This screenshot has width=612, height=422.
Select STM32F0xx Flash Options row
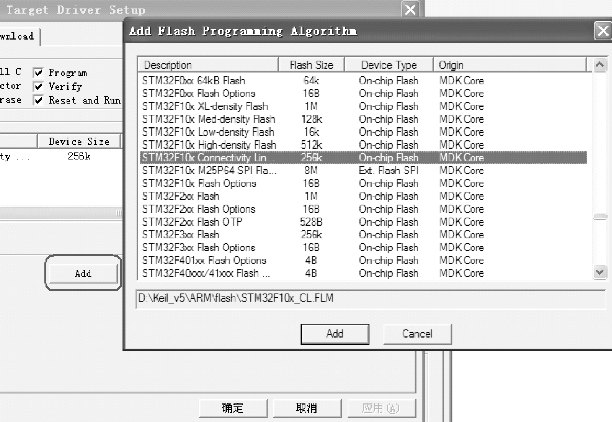pyautogui.click(x=363, y=93)
